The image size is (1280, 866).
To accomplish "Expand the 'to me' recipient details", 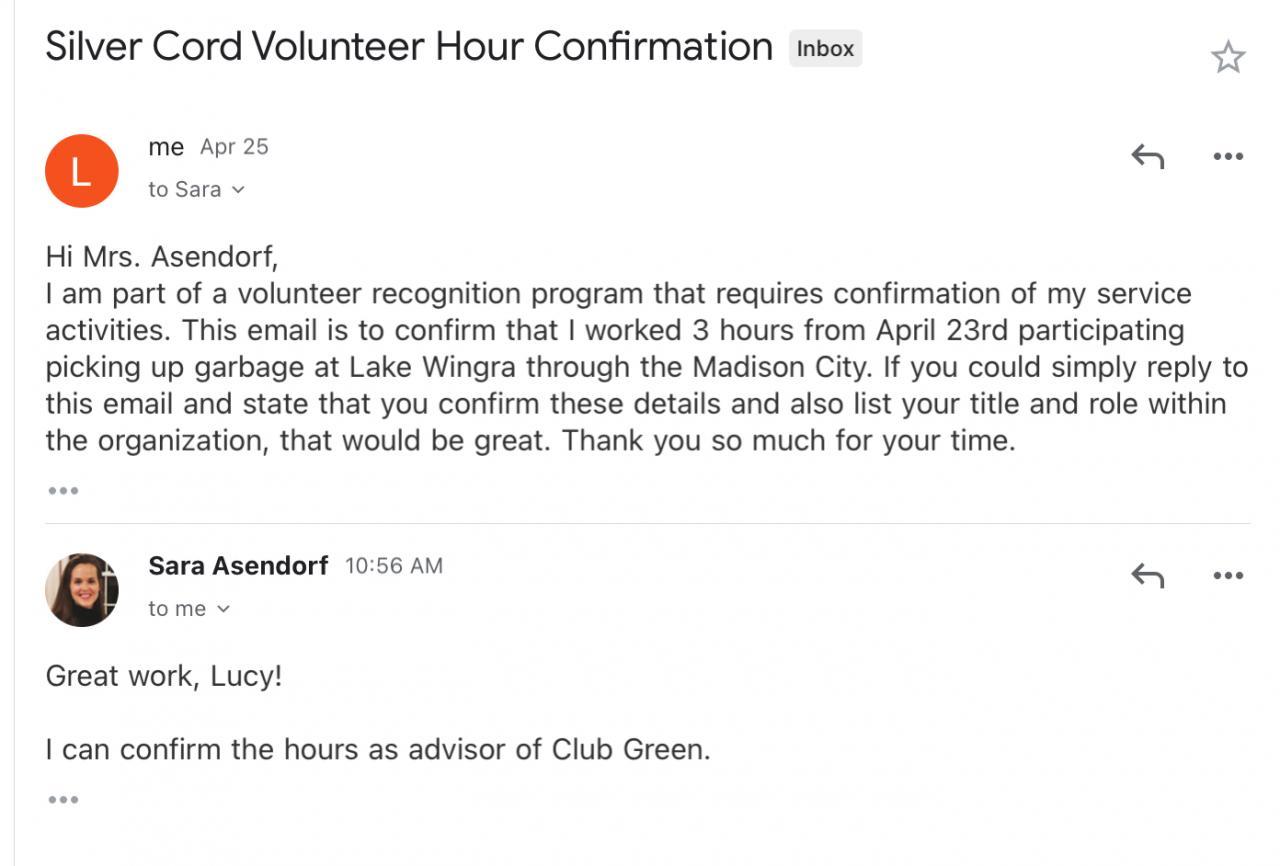I will [223, 609].
